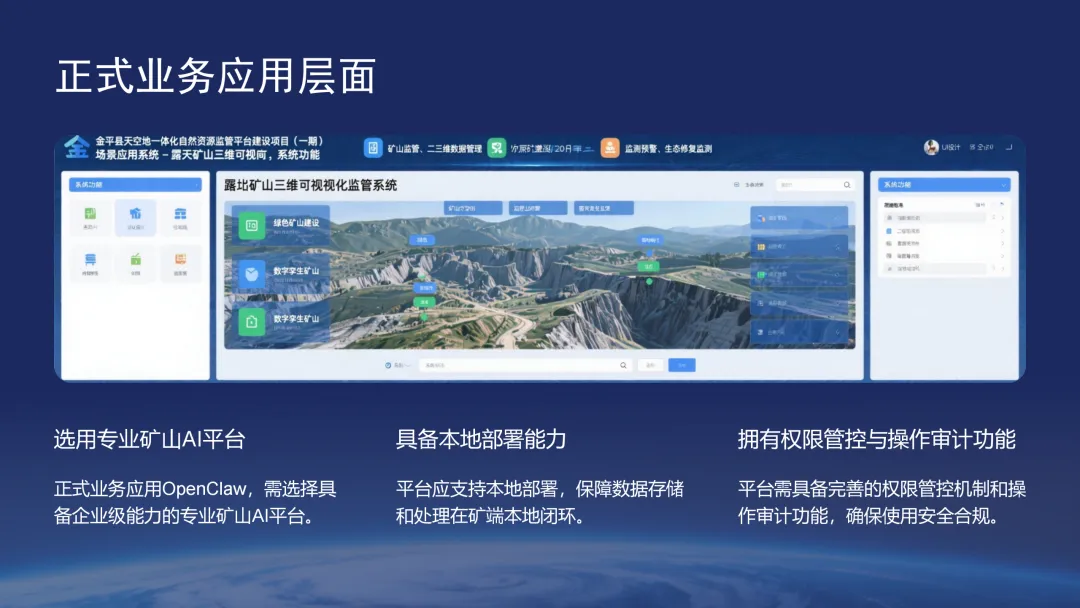
Task: Click the UI设计 username text
Action: coord(951,147)
